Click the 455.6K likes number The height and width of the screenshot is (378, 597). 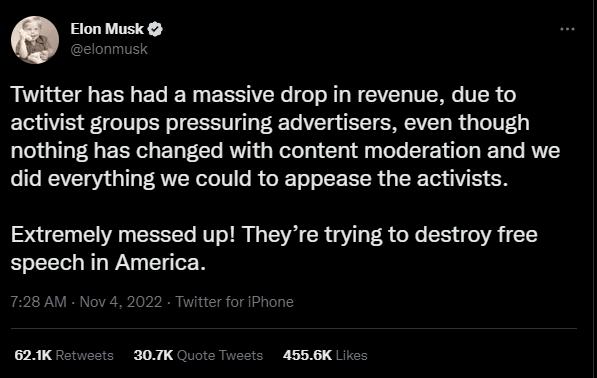(x=308, y=355)
